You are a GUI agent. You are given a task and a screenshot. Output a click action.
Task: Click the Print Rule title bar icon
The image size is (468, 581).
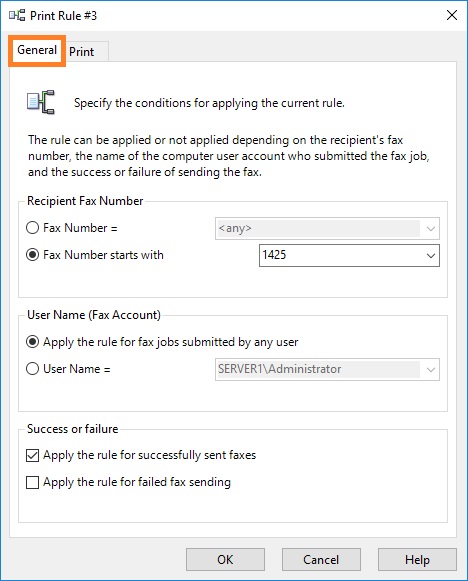17,16
